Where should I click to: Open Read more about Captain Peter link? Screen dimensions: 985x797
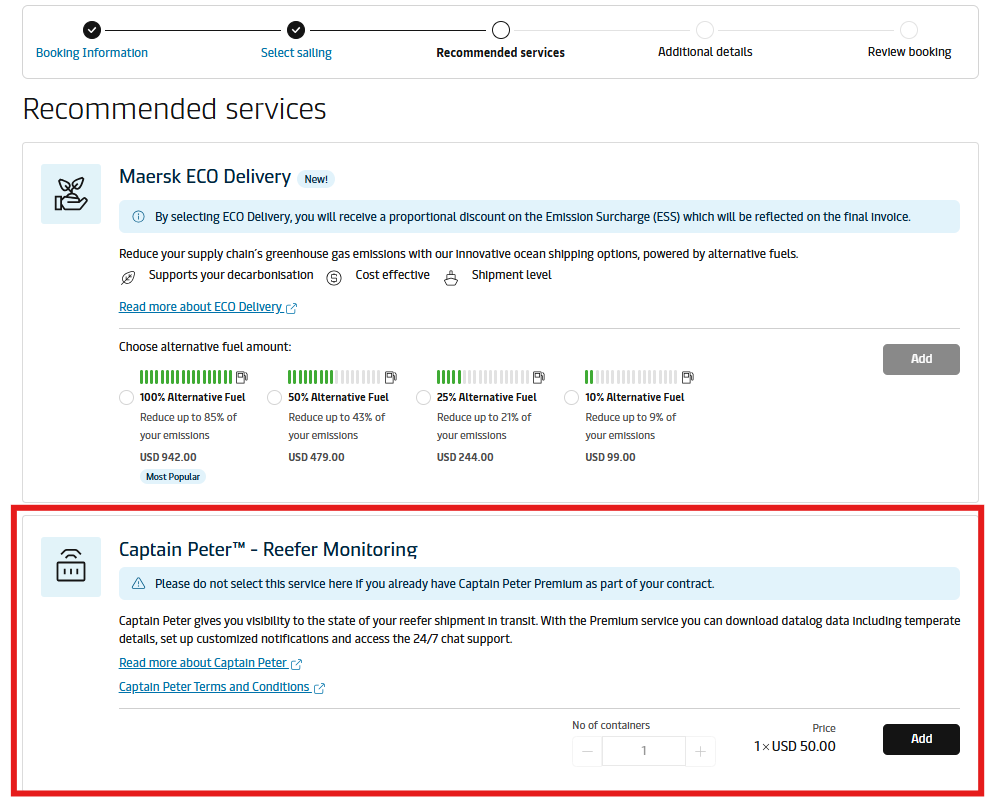coord(203,663)
